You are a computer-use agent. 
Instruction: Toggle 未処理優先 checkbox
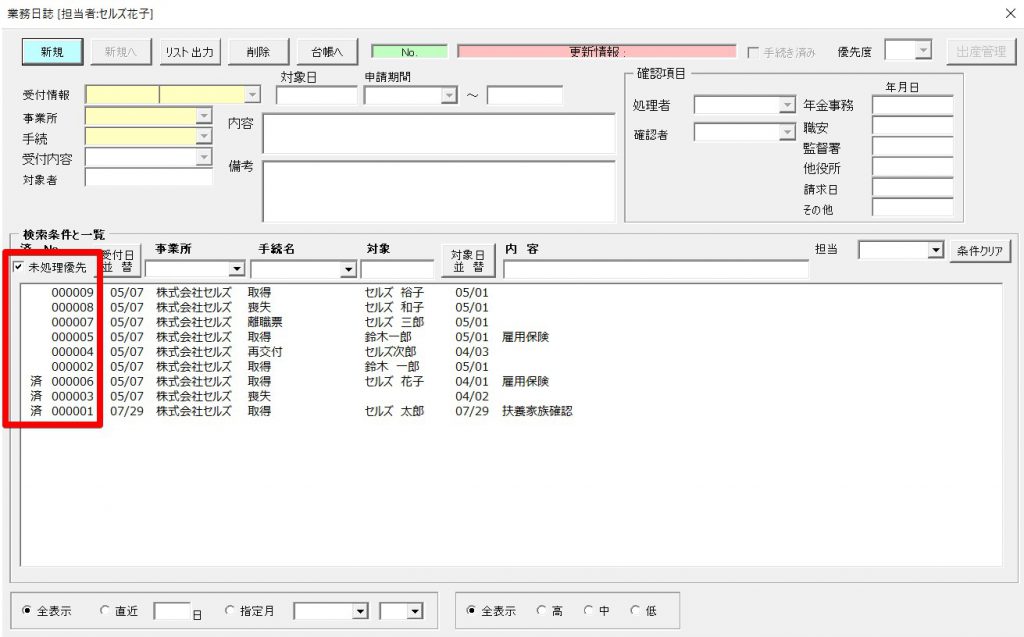pos(18,267)
